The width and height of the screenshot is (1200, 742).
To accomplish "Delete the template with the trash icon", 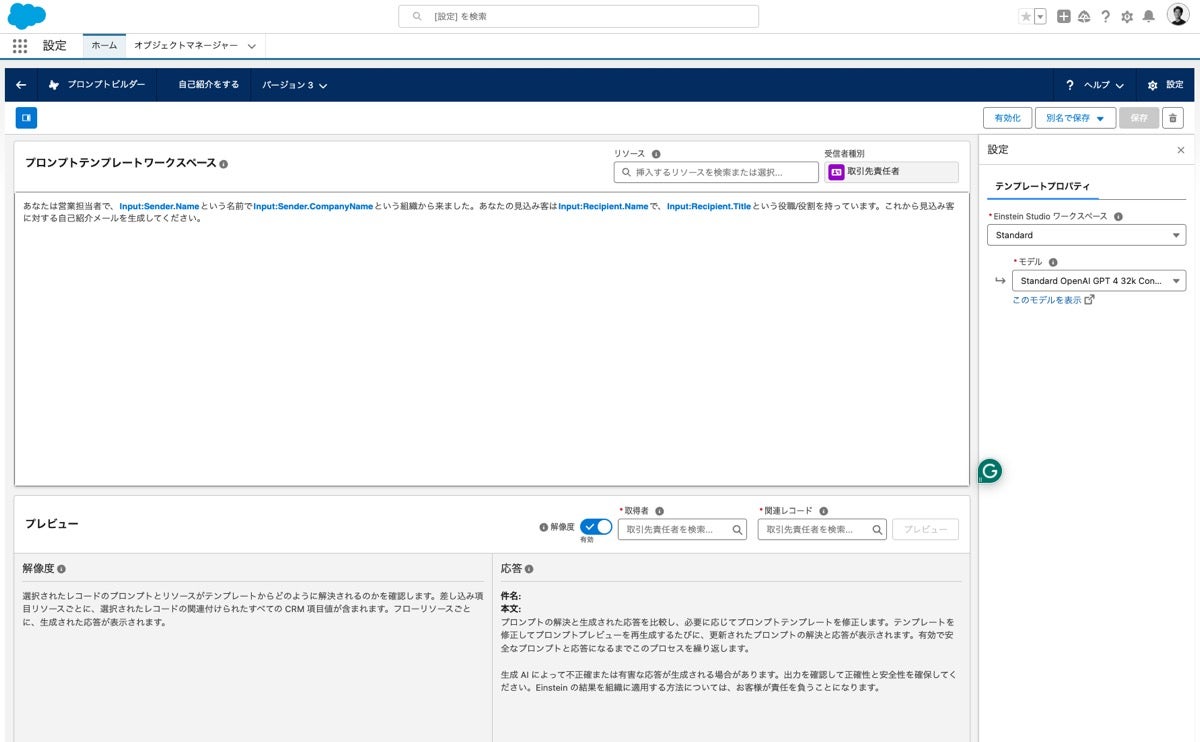I will 1171,117.
